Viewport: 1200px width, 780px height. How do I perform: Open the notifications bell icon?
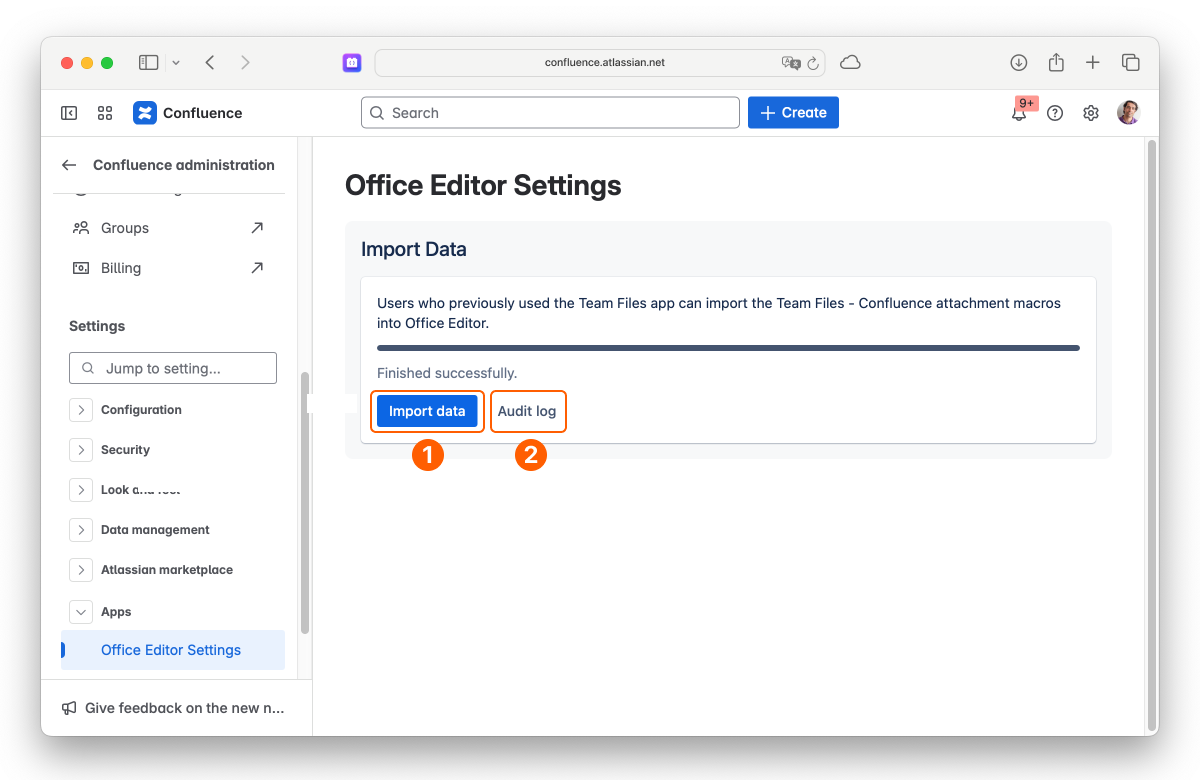[1019, 113]
